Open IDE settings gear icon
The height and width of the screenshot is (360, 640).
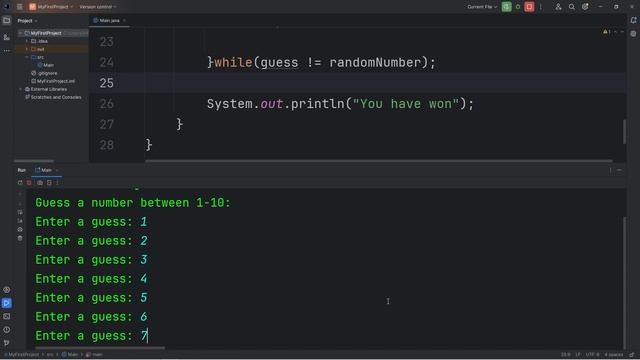click(585, 7)
